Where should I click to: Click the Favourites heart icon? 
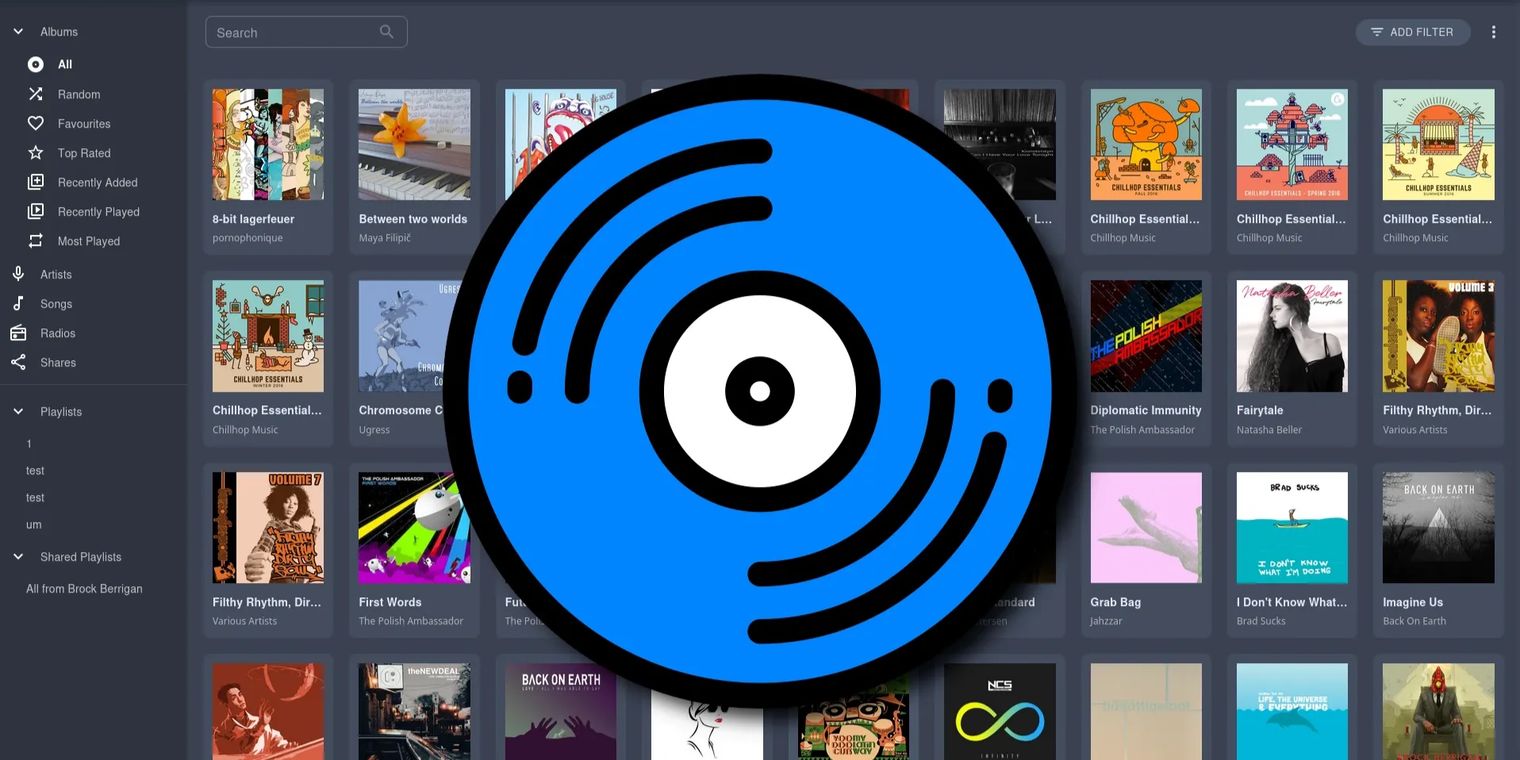pos(36,123)
